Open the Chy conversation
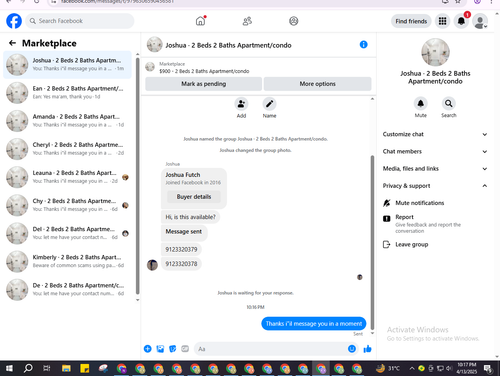500x376 pixels. click(x=67, y=205)
